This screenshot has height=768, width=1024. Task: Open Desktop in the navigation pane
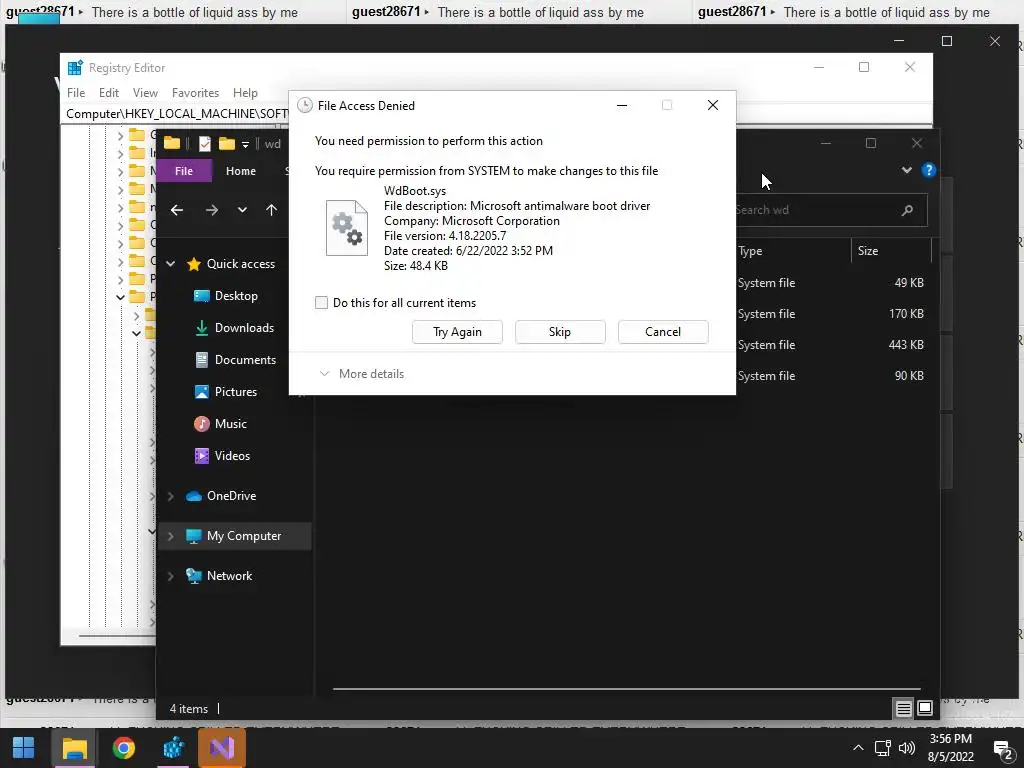point(235,296)
